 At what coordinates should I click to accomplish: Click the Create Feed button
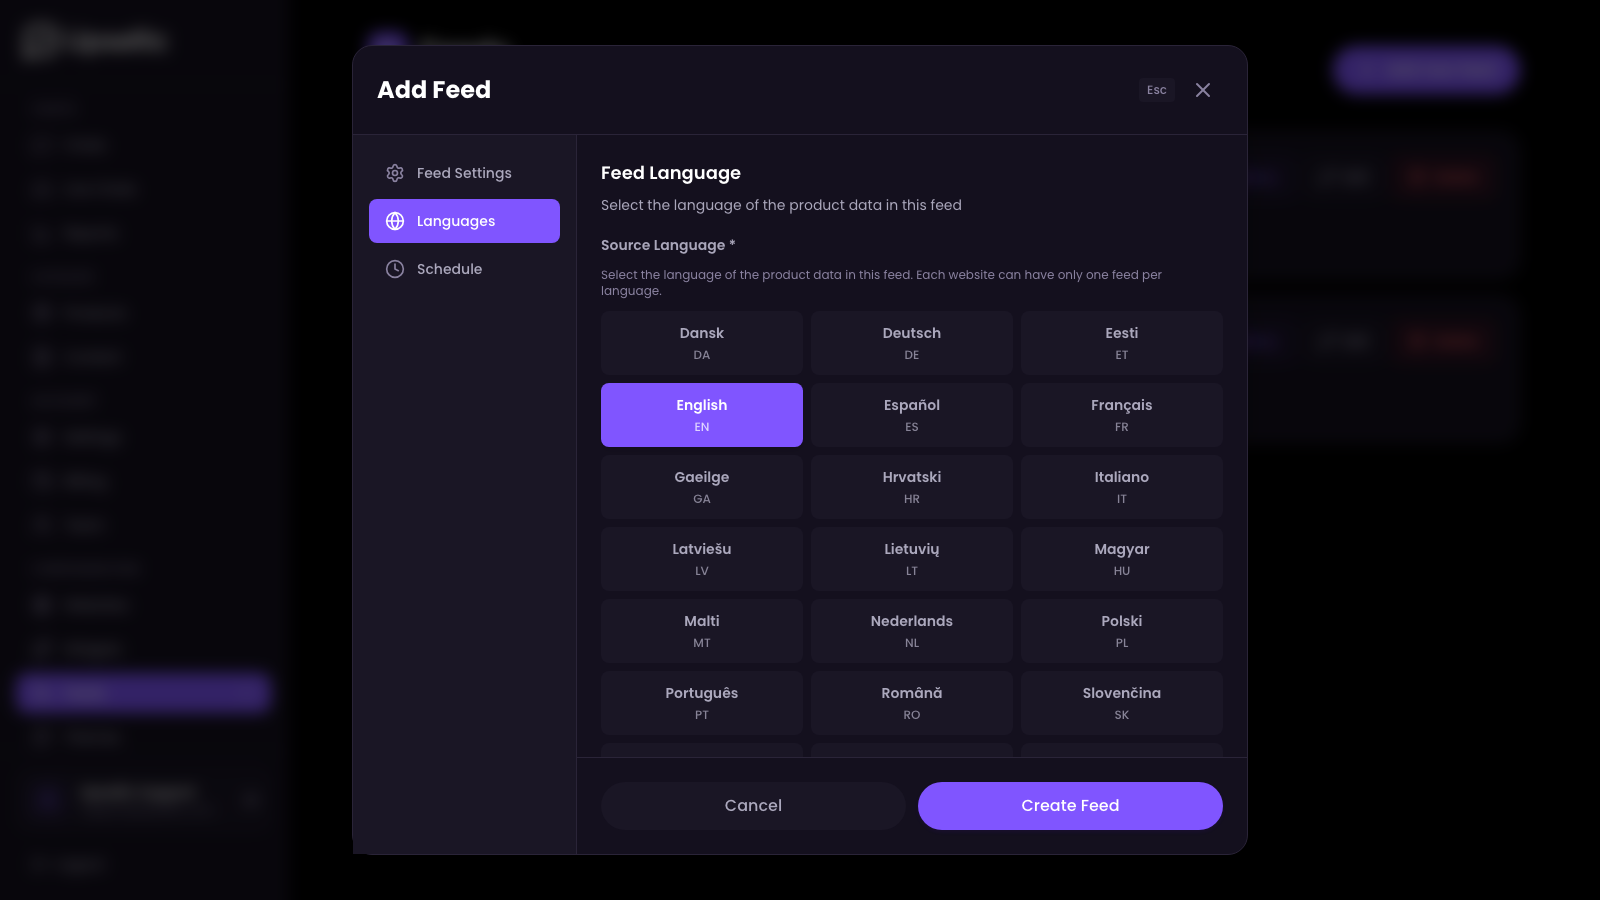click(1070, 806)
